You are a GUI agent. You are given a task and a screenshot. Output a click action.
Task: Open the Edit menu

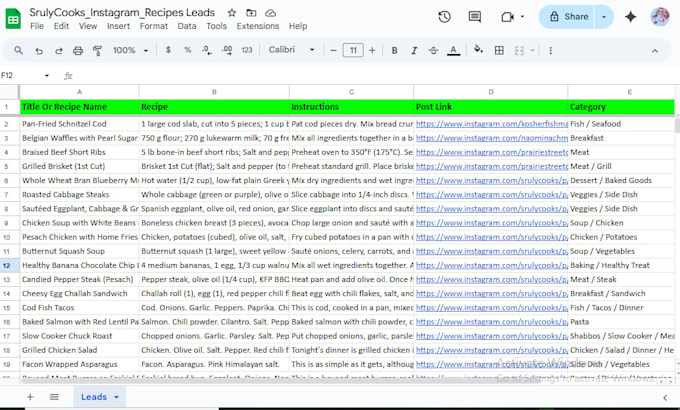click(61, 26)
